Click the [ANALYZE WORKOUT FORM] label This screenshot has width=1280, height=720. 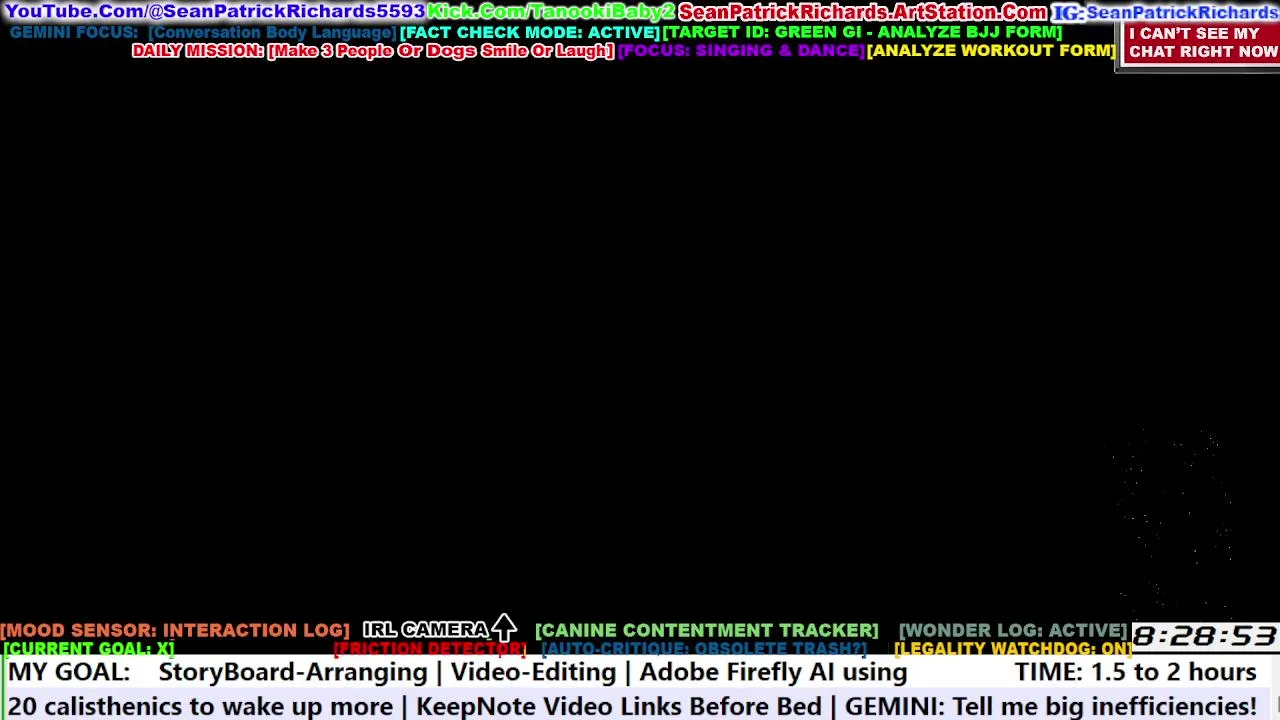(x=991, y=50)
